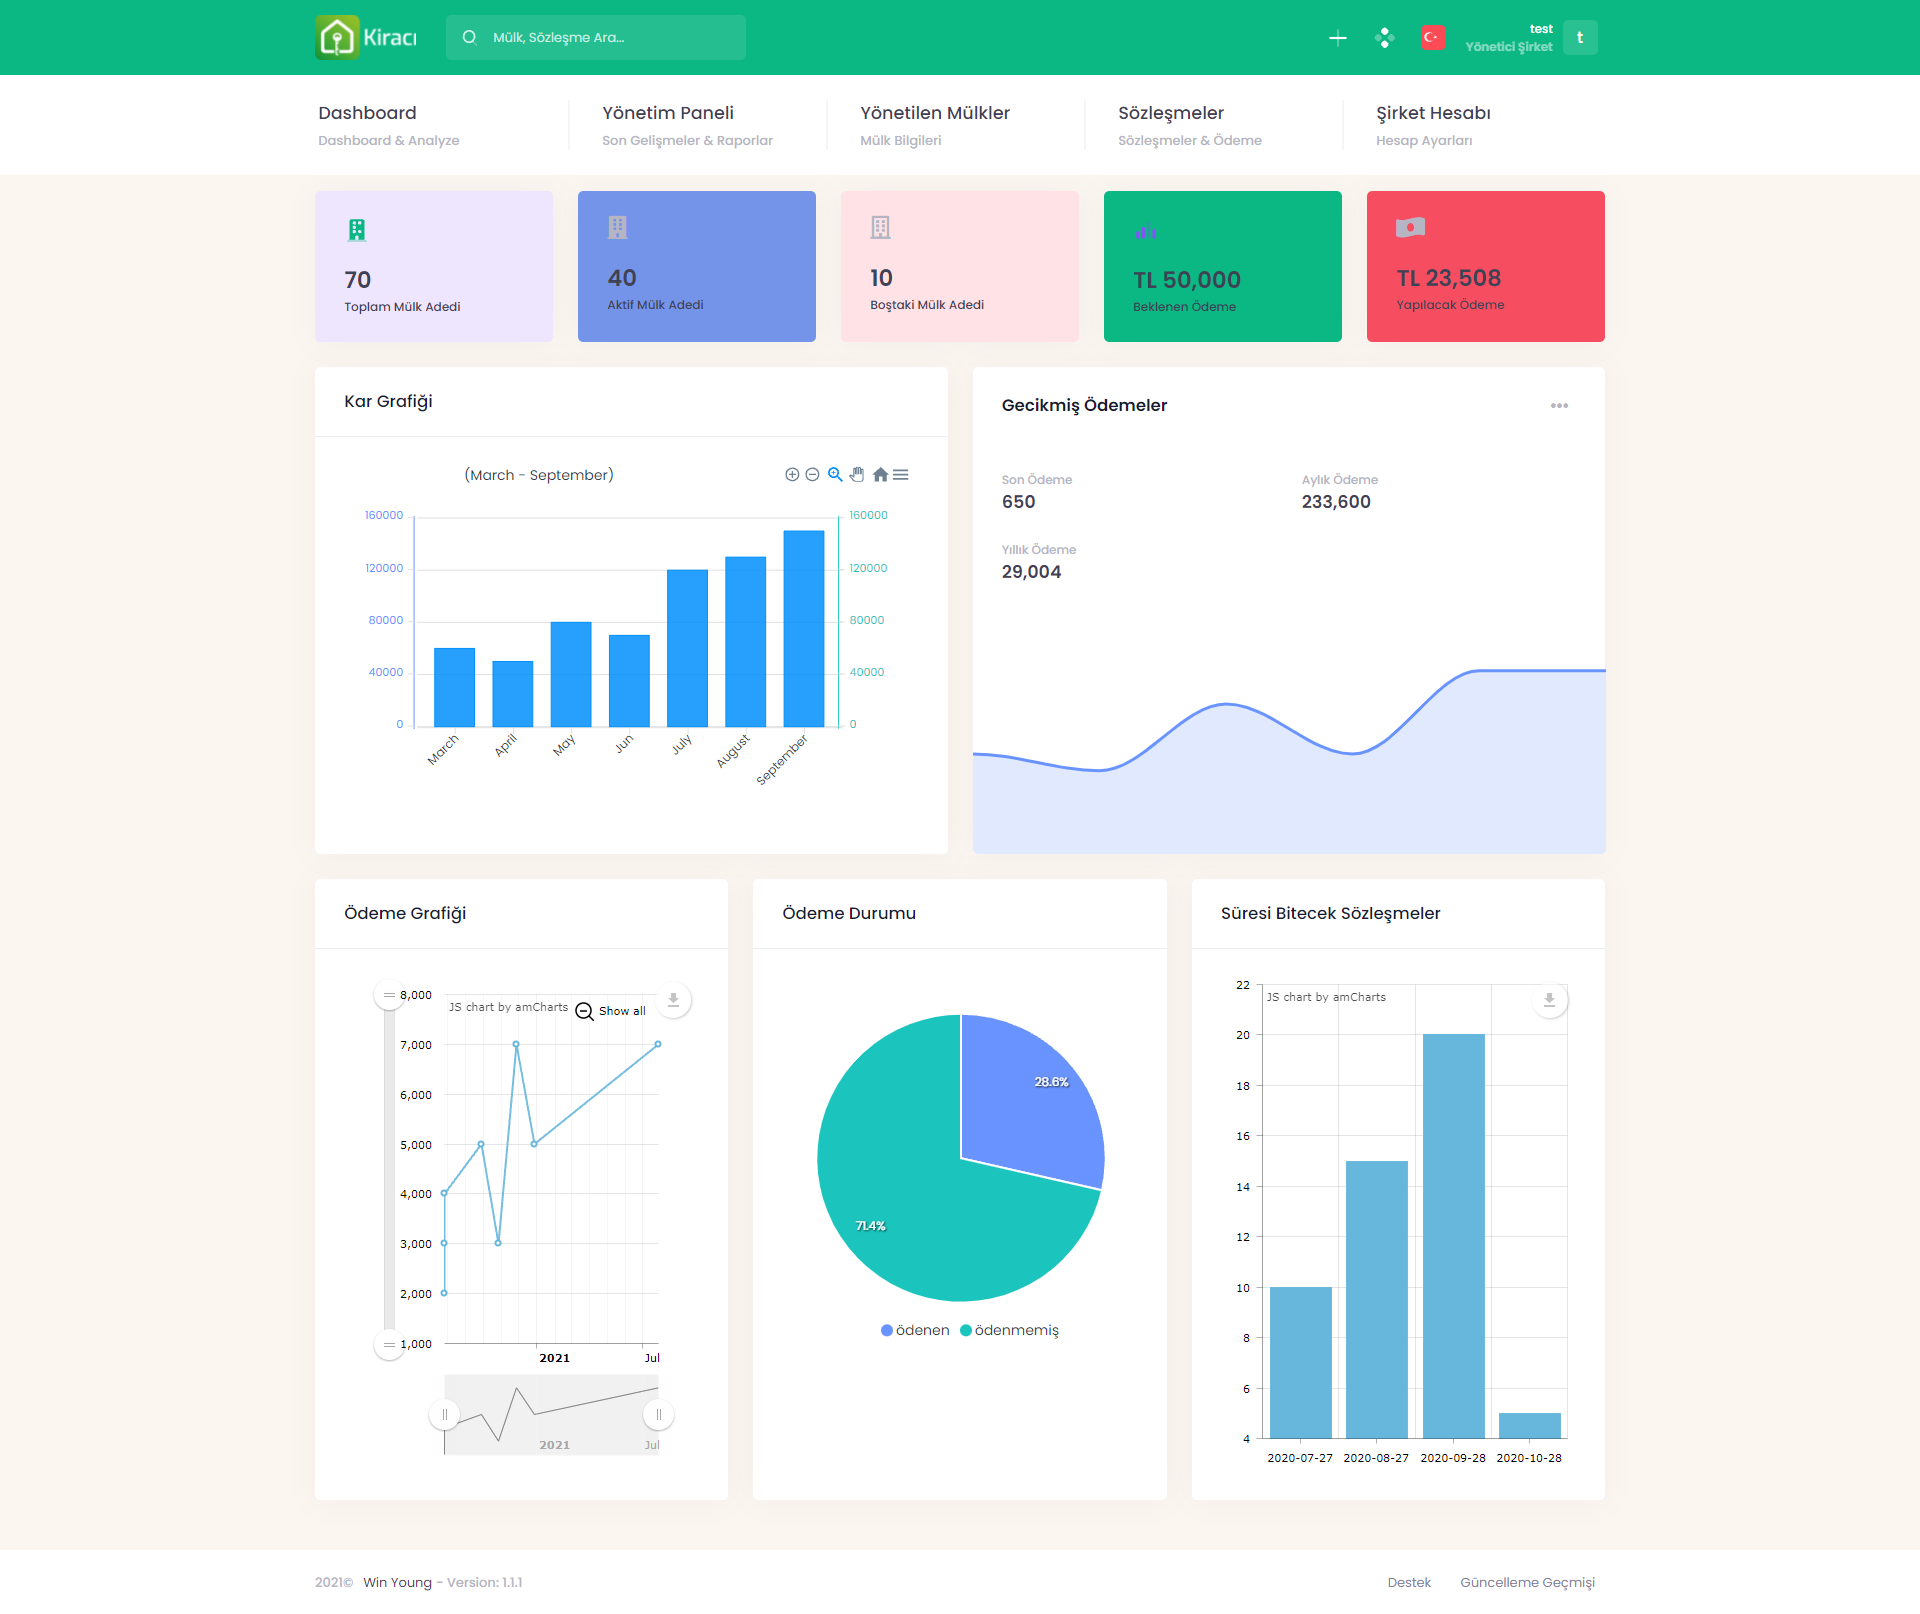Click 'Show all' zoom-out button
The width and height of the screenshot is (1920, 1614).
pos(611,1011)
